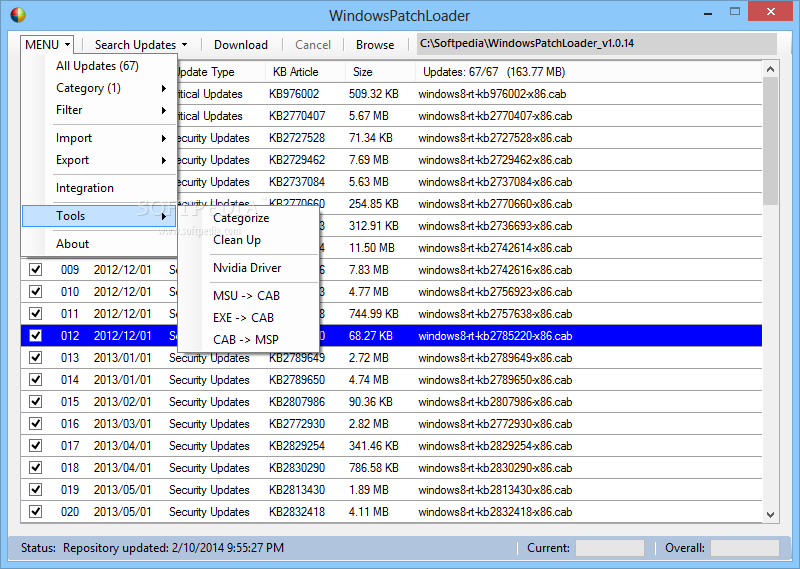Click the Updates: 67/67 column header
The width and height of the screenshot is (800, 569).
point(588,72)
